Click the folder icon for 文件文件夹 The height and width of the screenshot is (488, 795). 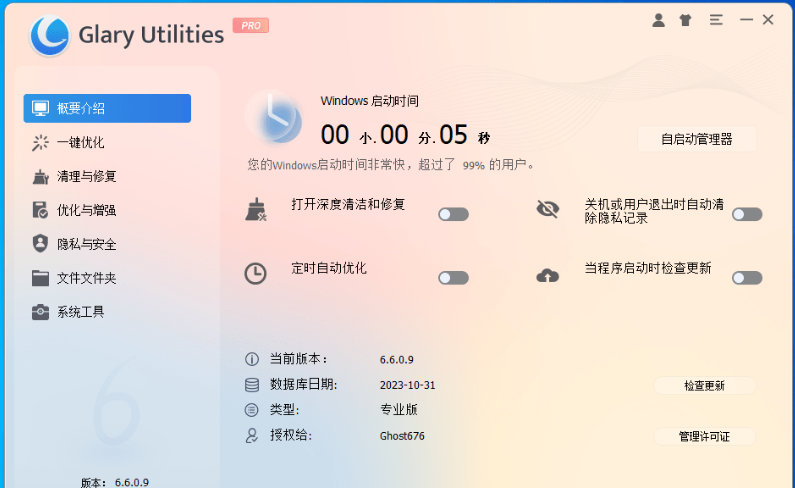[x=40, y=278]
